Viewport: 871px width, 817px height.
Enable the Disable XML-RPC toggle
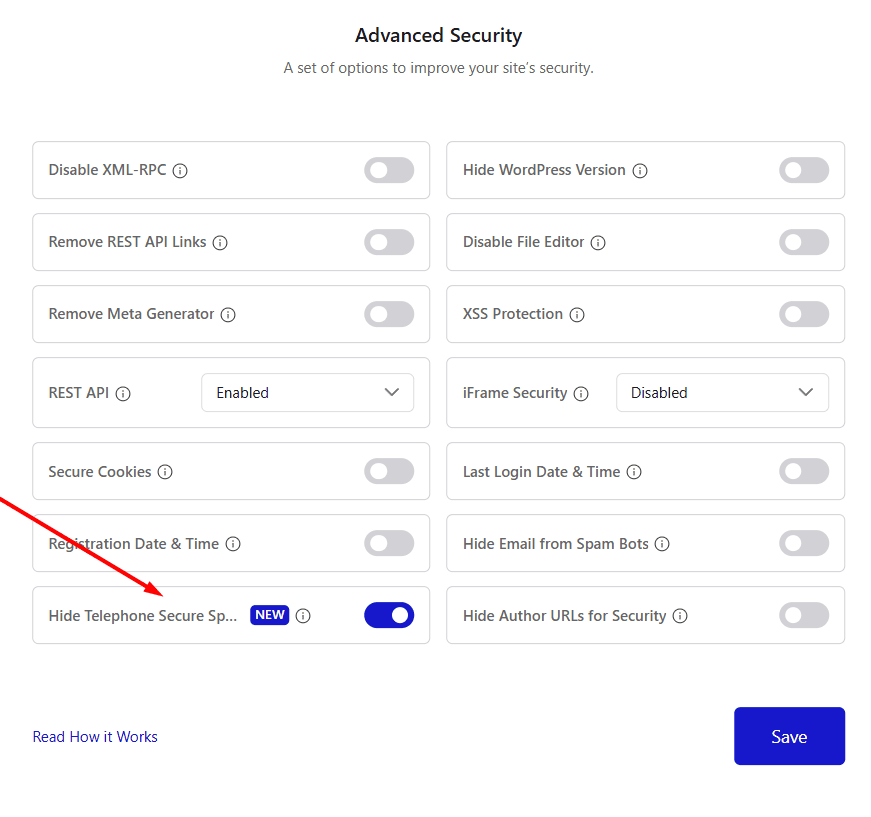pyautogui.click(x=389, y=170)
